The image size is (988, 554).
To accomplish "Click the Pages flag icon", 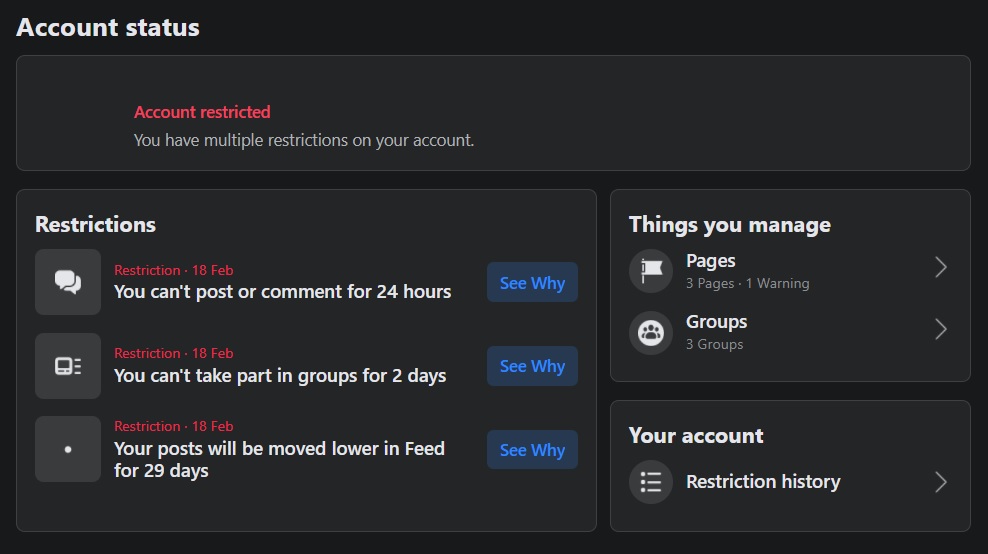I will click(651, 271).
